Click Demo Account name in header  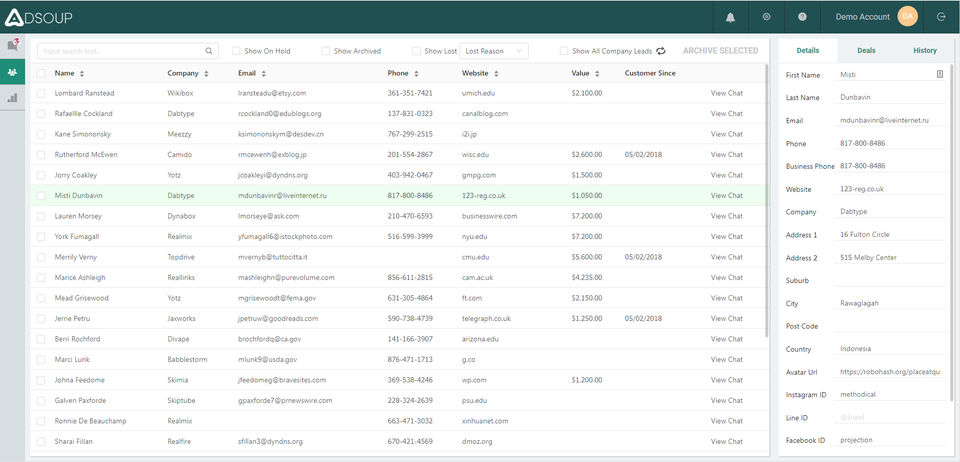coord(863,17)
